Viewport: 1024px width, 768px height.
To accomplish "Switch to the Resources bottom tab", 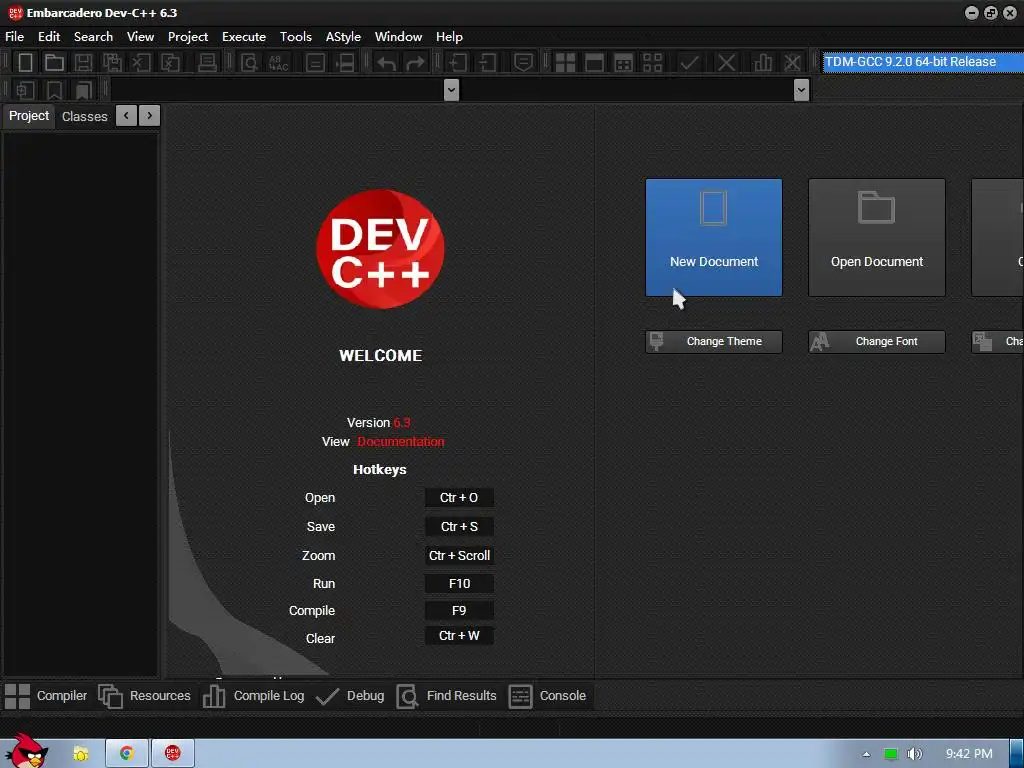I will [x=144, y=696].
